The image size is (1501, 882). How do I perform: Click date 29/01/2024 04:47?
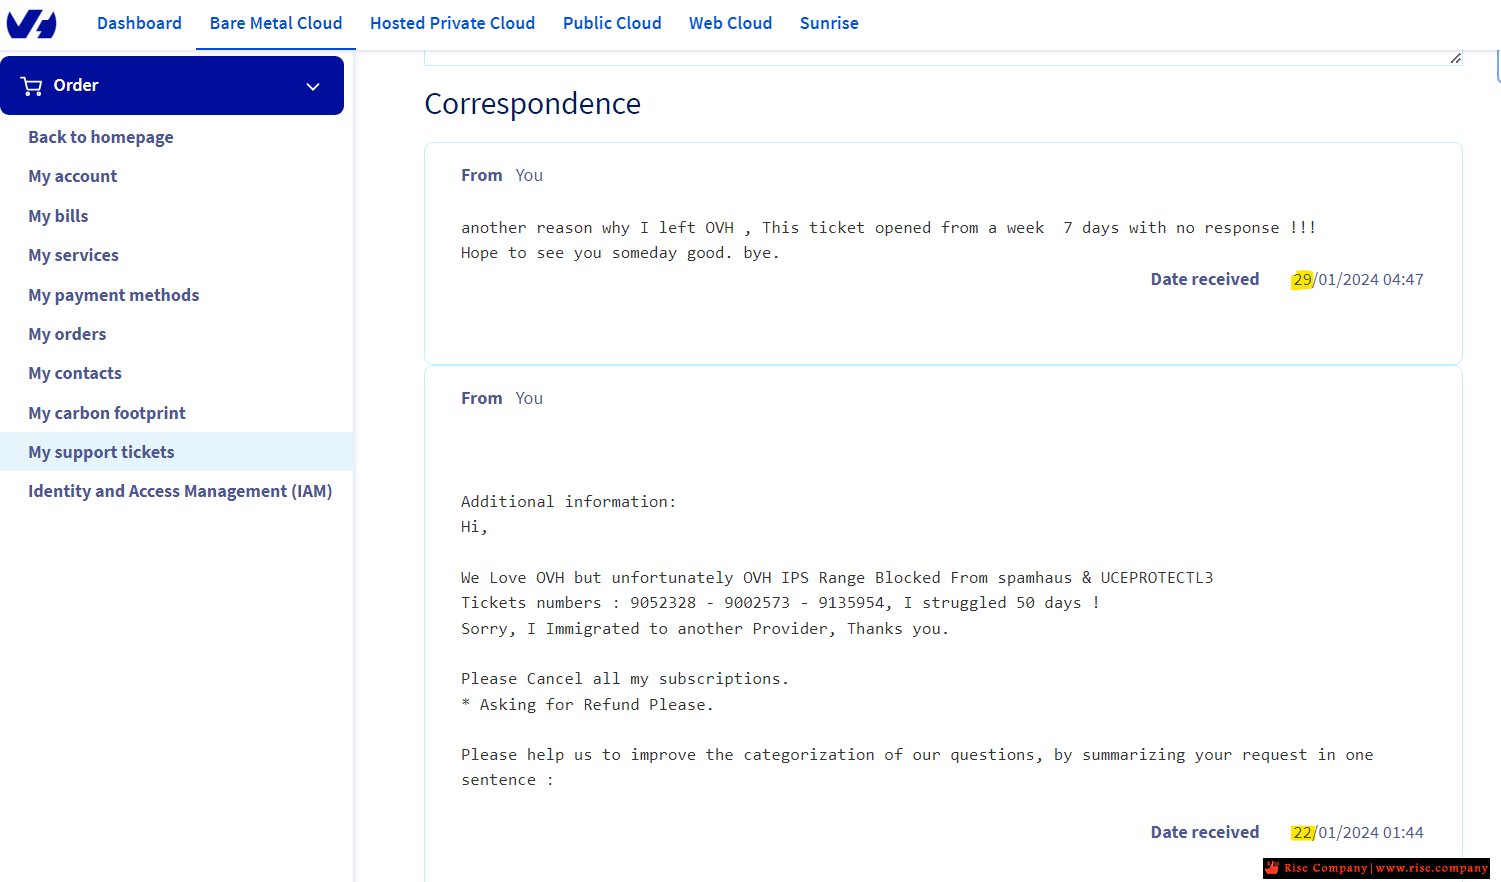point(1357,280)
